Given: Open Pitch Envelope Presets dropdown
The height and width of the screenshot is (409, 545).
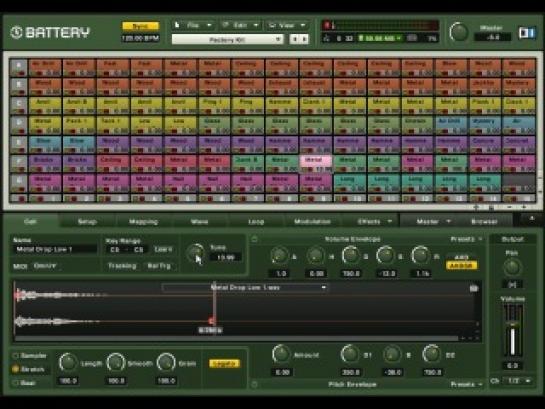Looking at the screenshot, I should tap(466, 384).
